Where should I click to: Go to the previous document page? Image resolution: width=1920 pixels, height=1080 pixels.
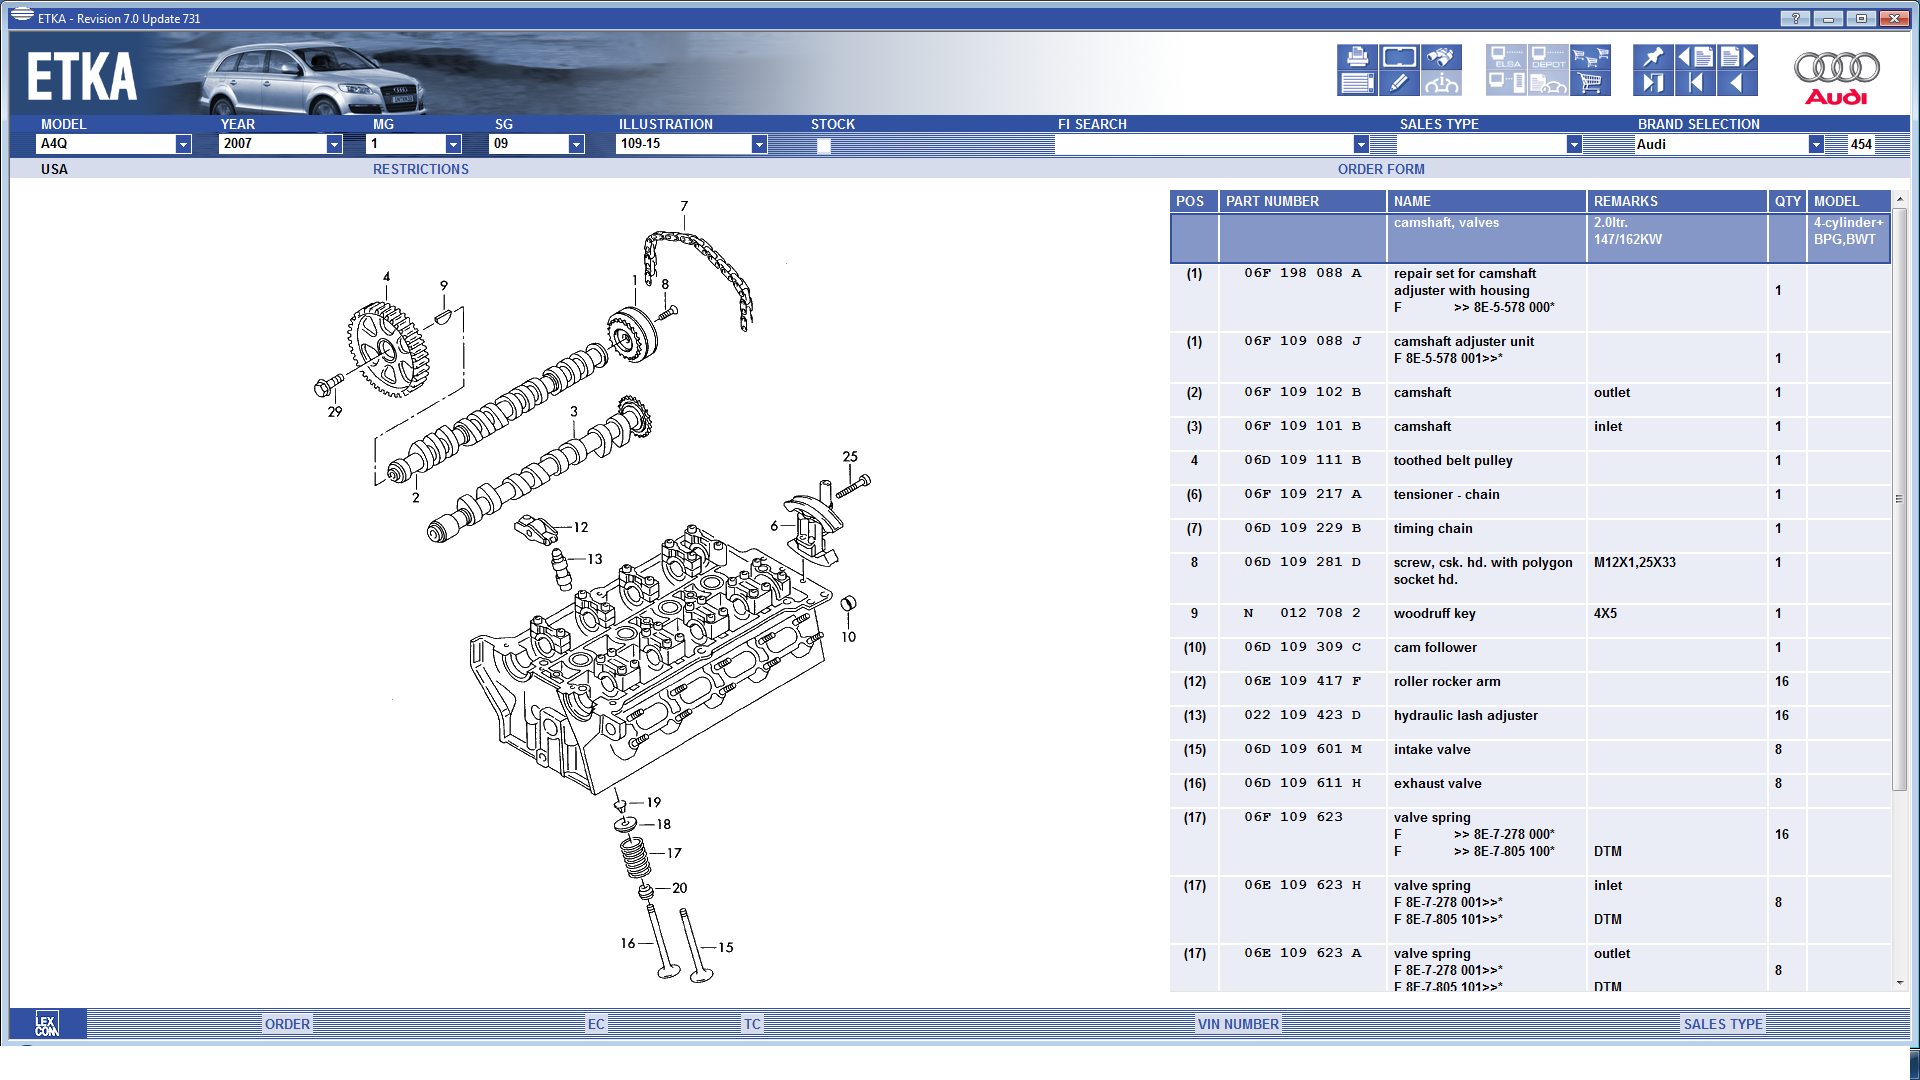(1695, 57)
